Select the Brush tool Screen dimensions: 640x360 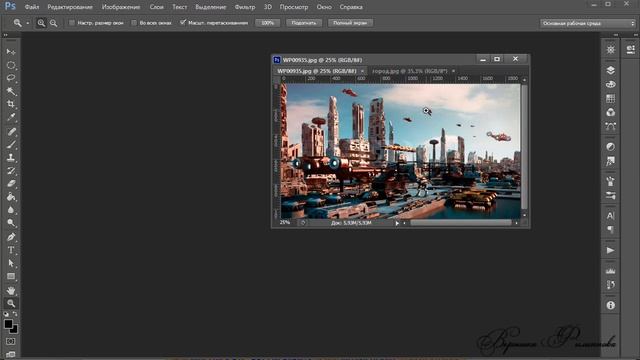(x=11, y=144)
